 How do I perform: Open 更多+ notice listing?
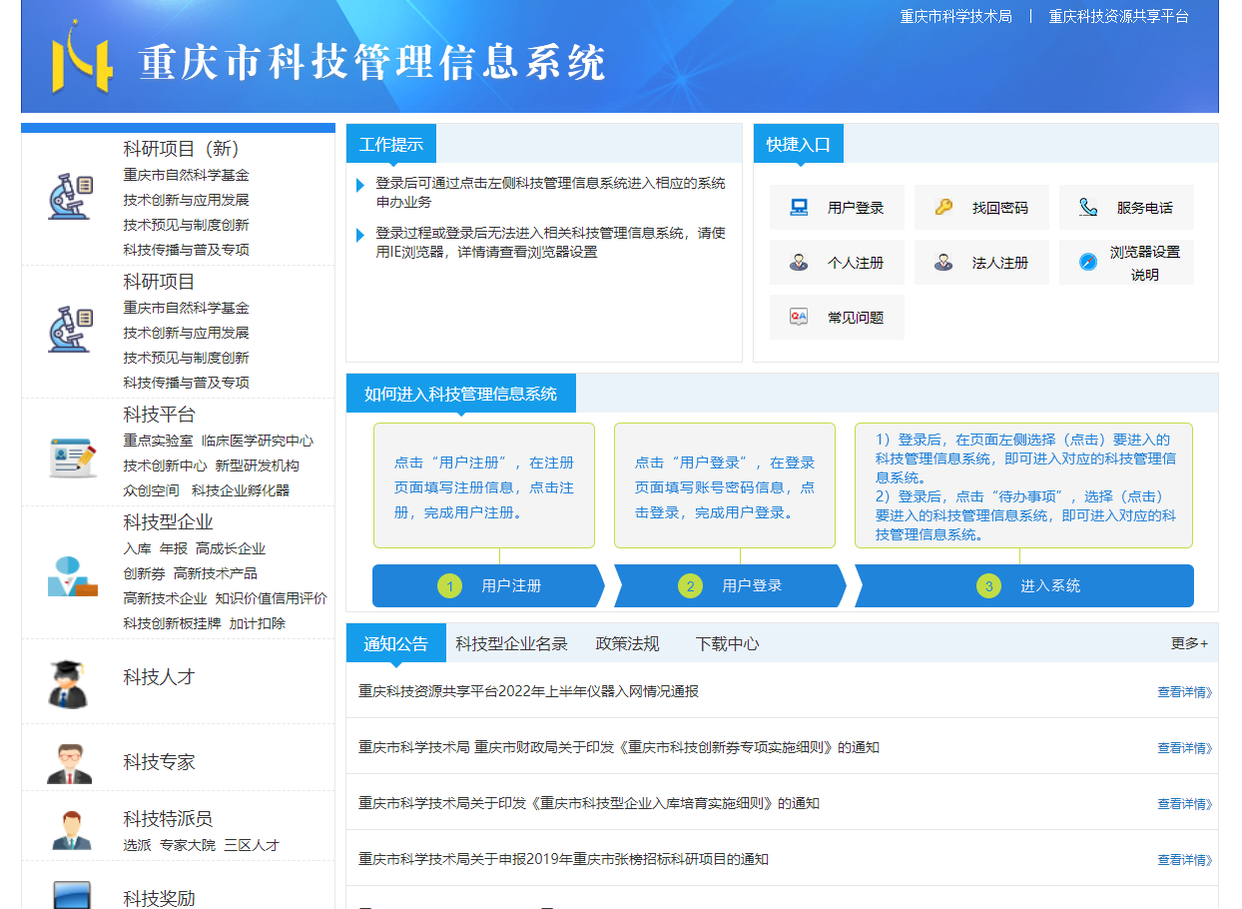pyautogui.click(x=1188, y=643)
